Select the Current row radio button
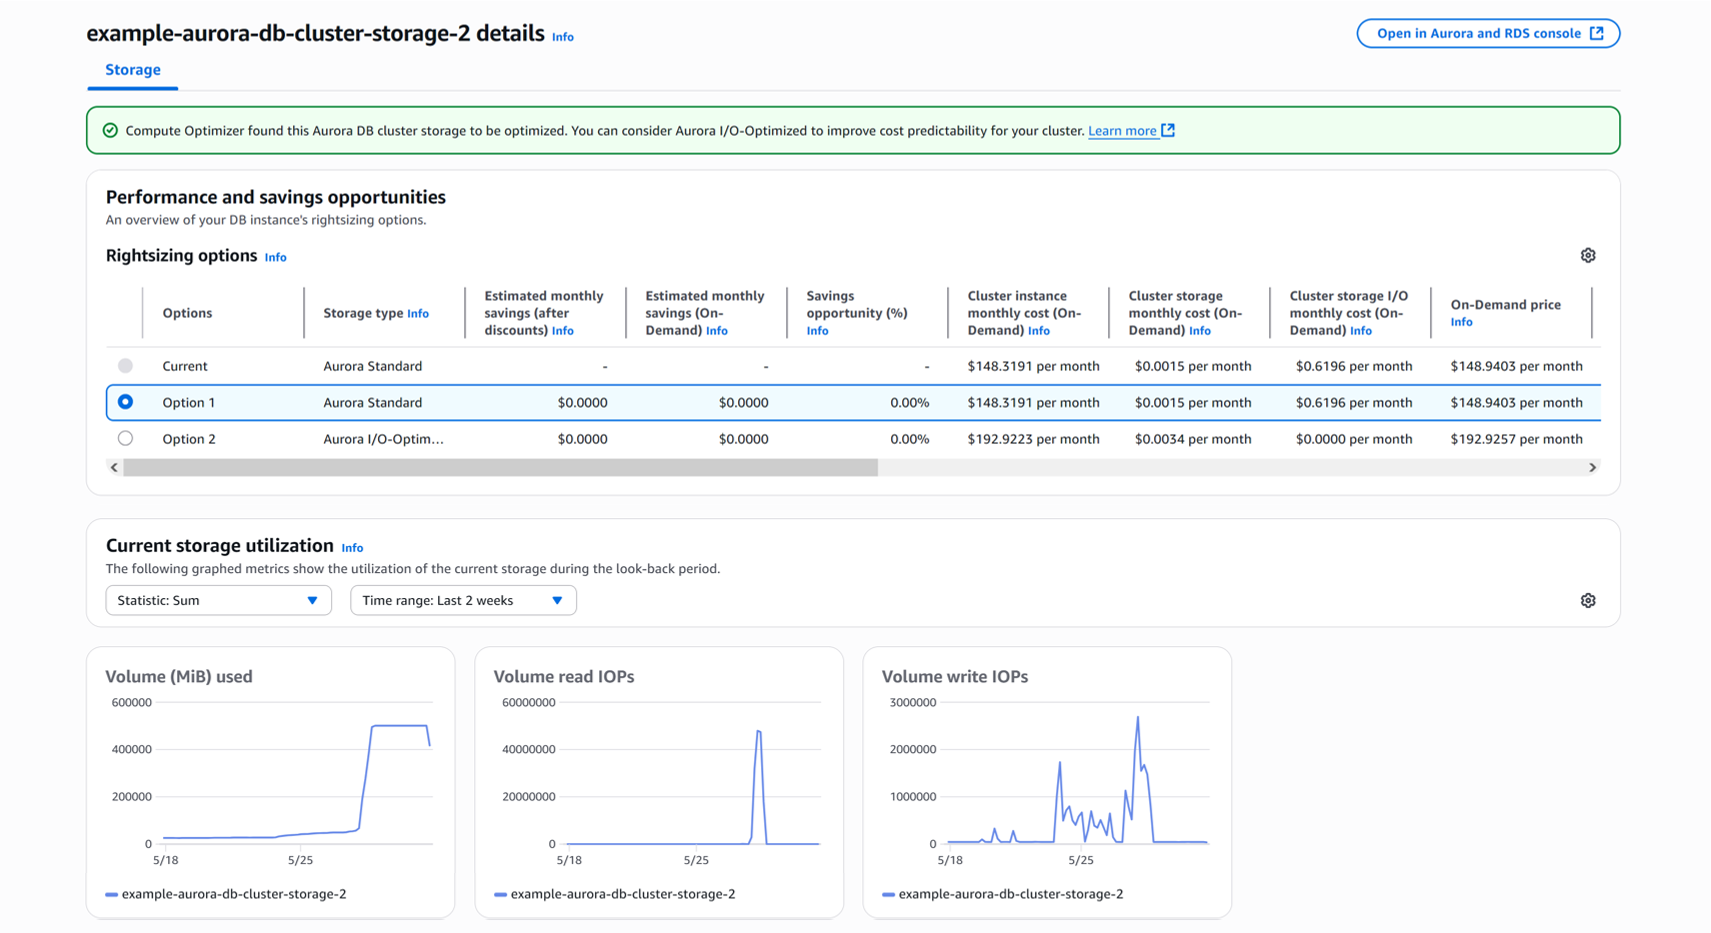1711x933 pixels. (x=125, y=366)
